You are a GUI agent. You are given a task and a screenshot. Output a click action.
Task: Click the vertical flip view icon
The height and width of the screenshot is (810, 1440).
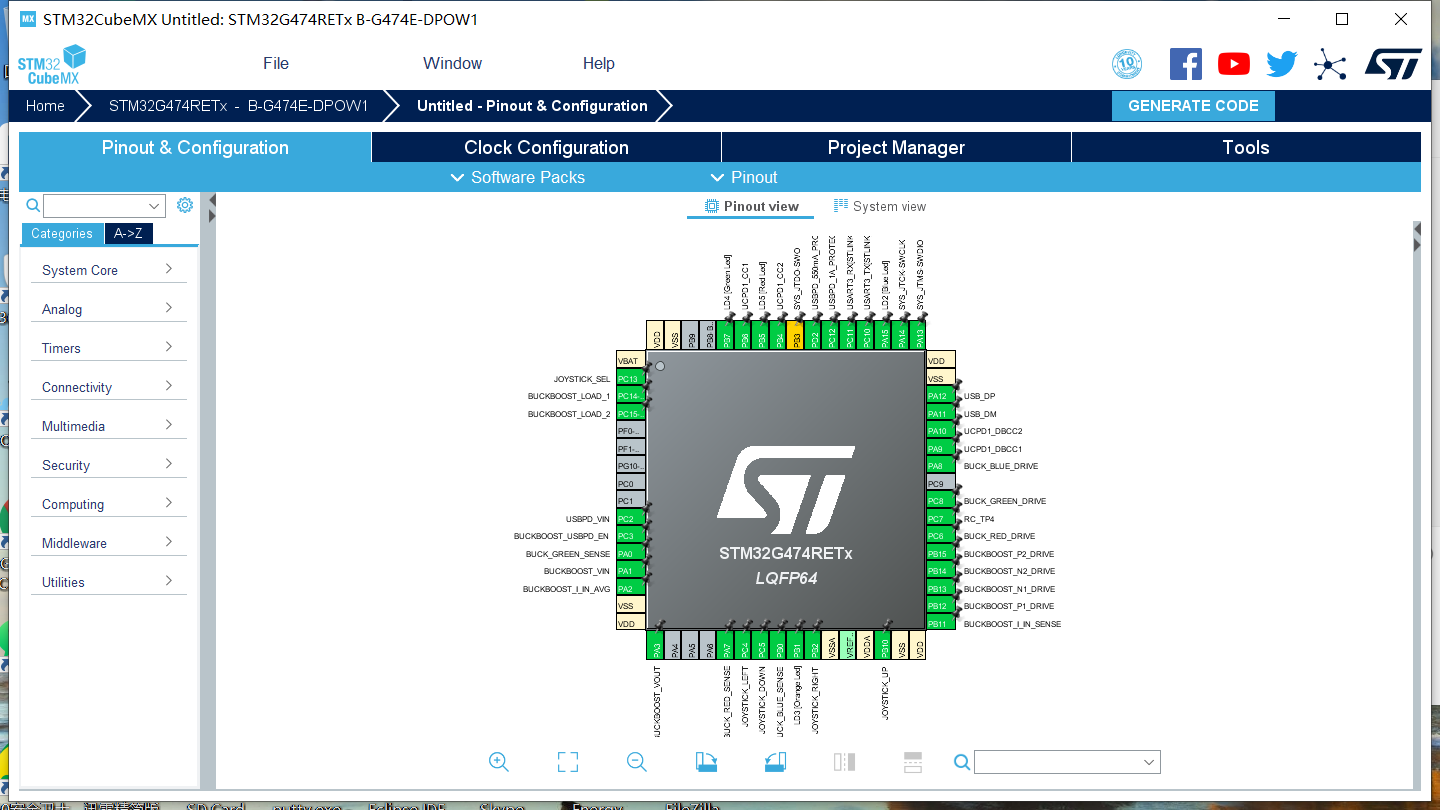coord(844,762)
